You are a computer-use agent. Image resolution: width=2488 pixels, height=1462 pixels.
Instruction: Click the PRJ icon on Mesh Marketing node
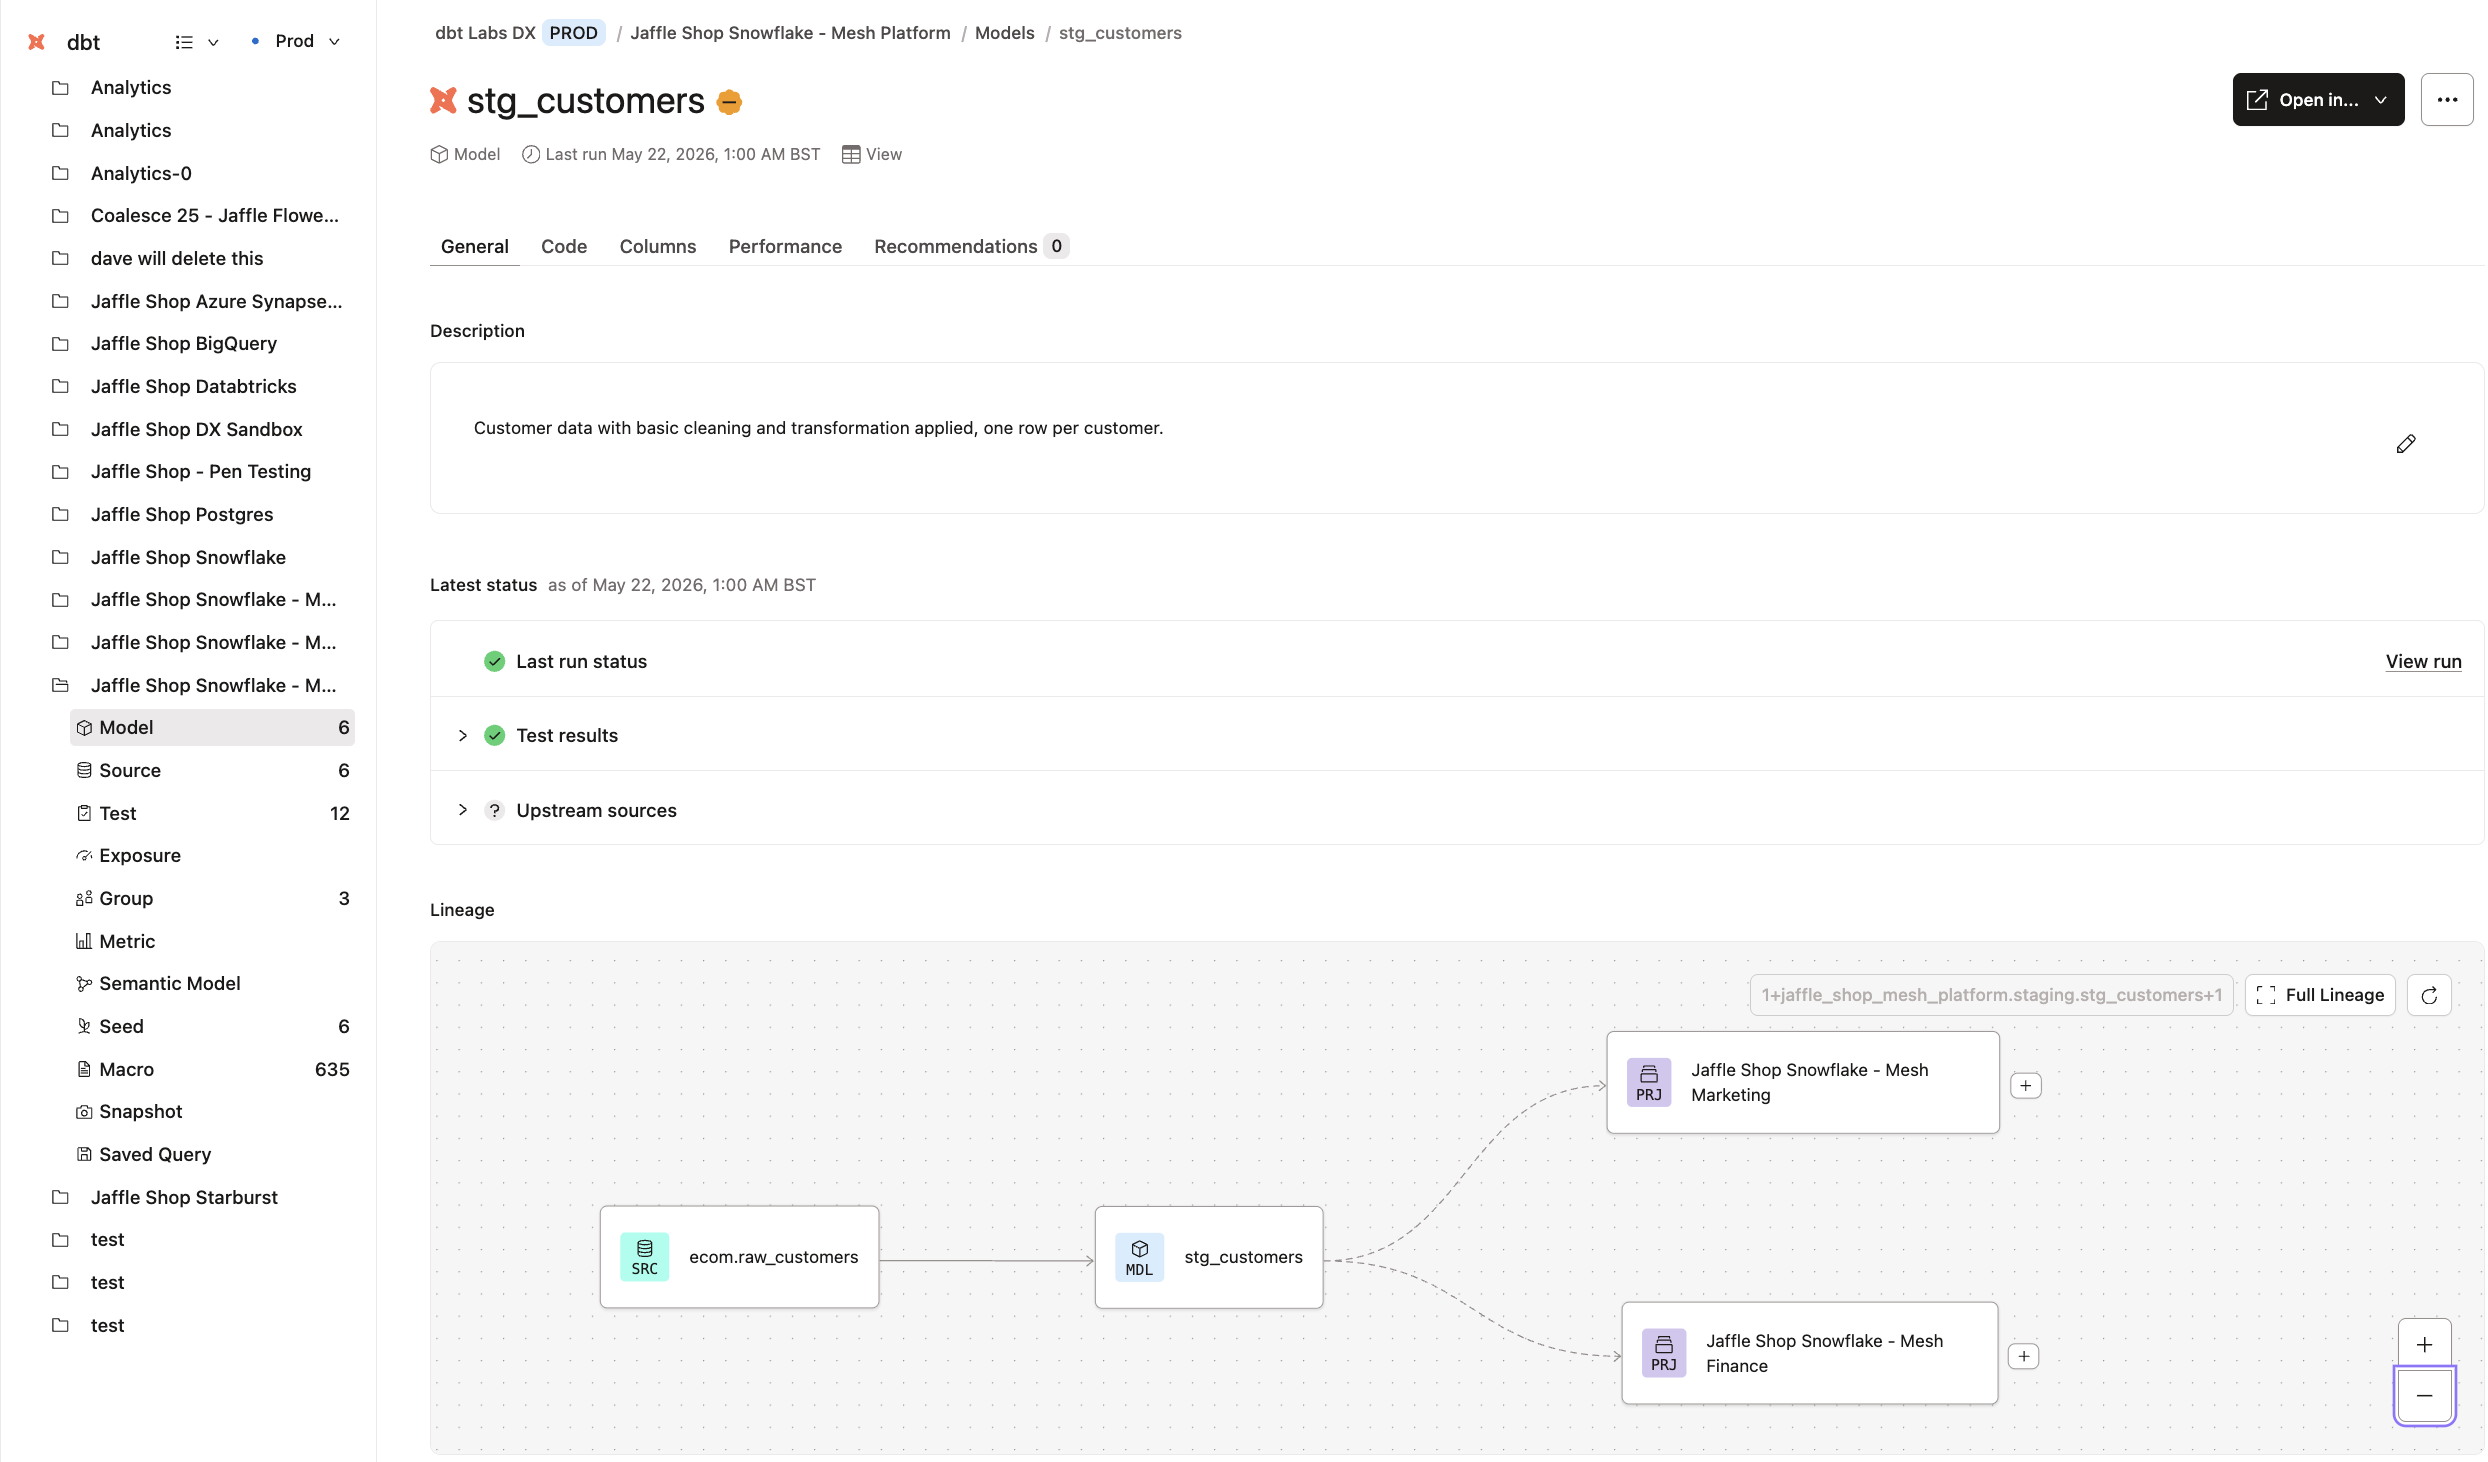1649,1083
